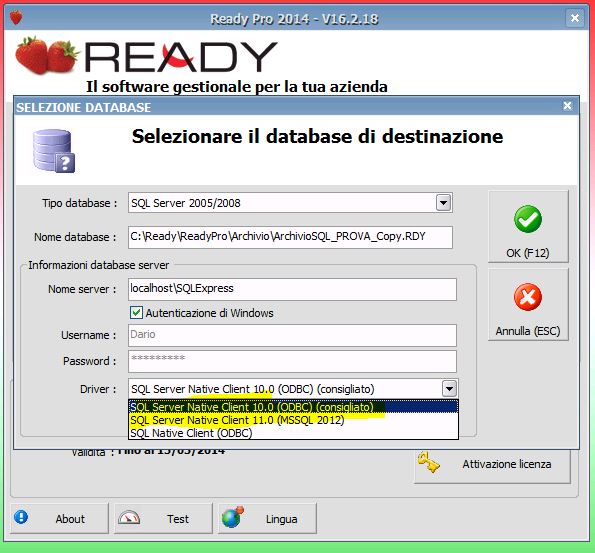
Task: Click the blue About info icon
Action: (x=21, y=517)
